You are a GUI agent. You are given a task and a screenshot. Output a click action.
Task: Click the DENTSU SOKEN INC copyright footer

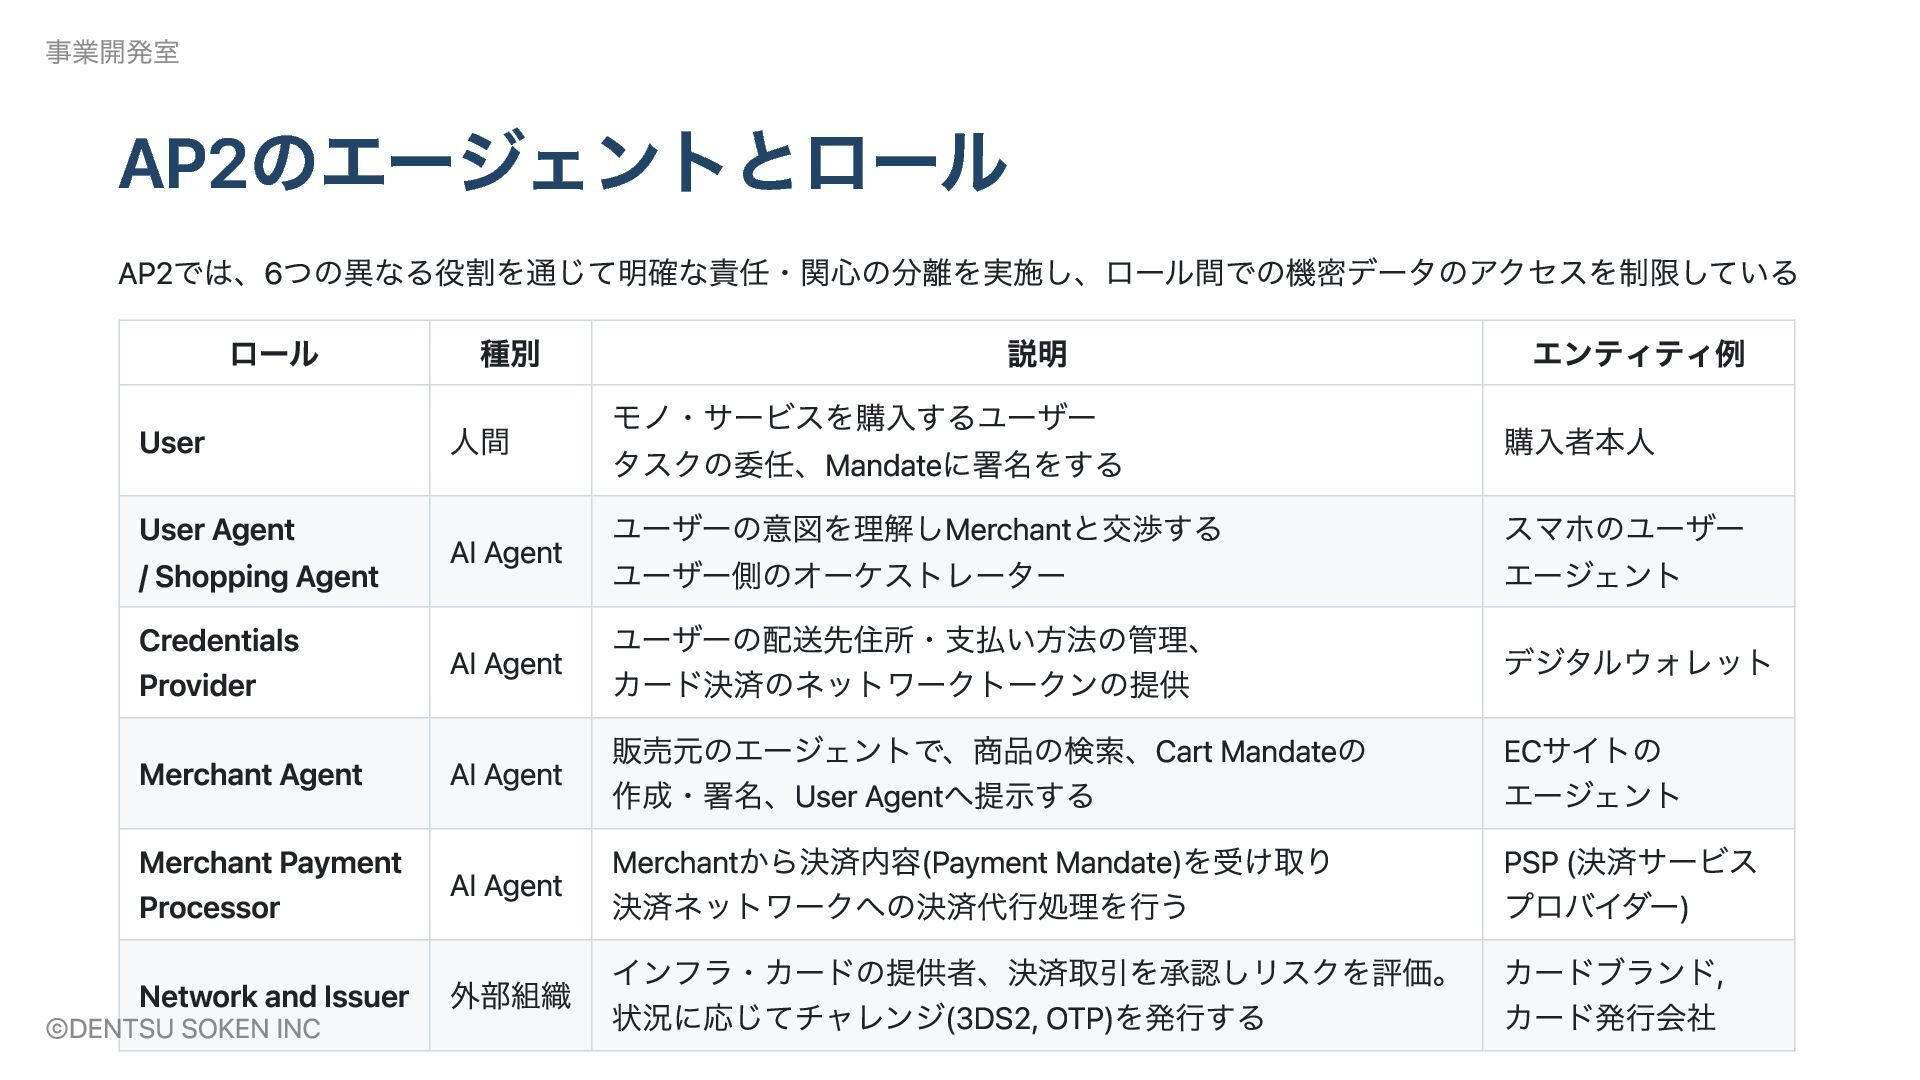[183, 1029]
